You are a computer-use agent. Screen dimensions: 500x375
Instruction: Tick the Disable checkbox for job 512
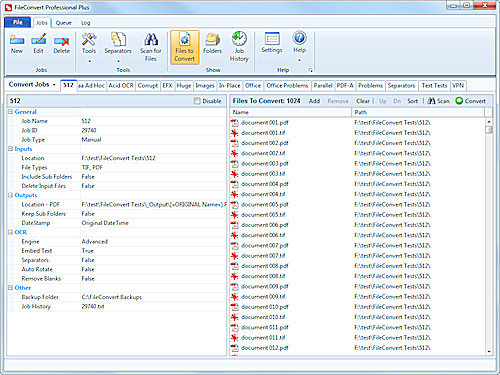[x=197, y=101]
